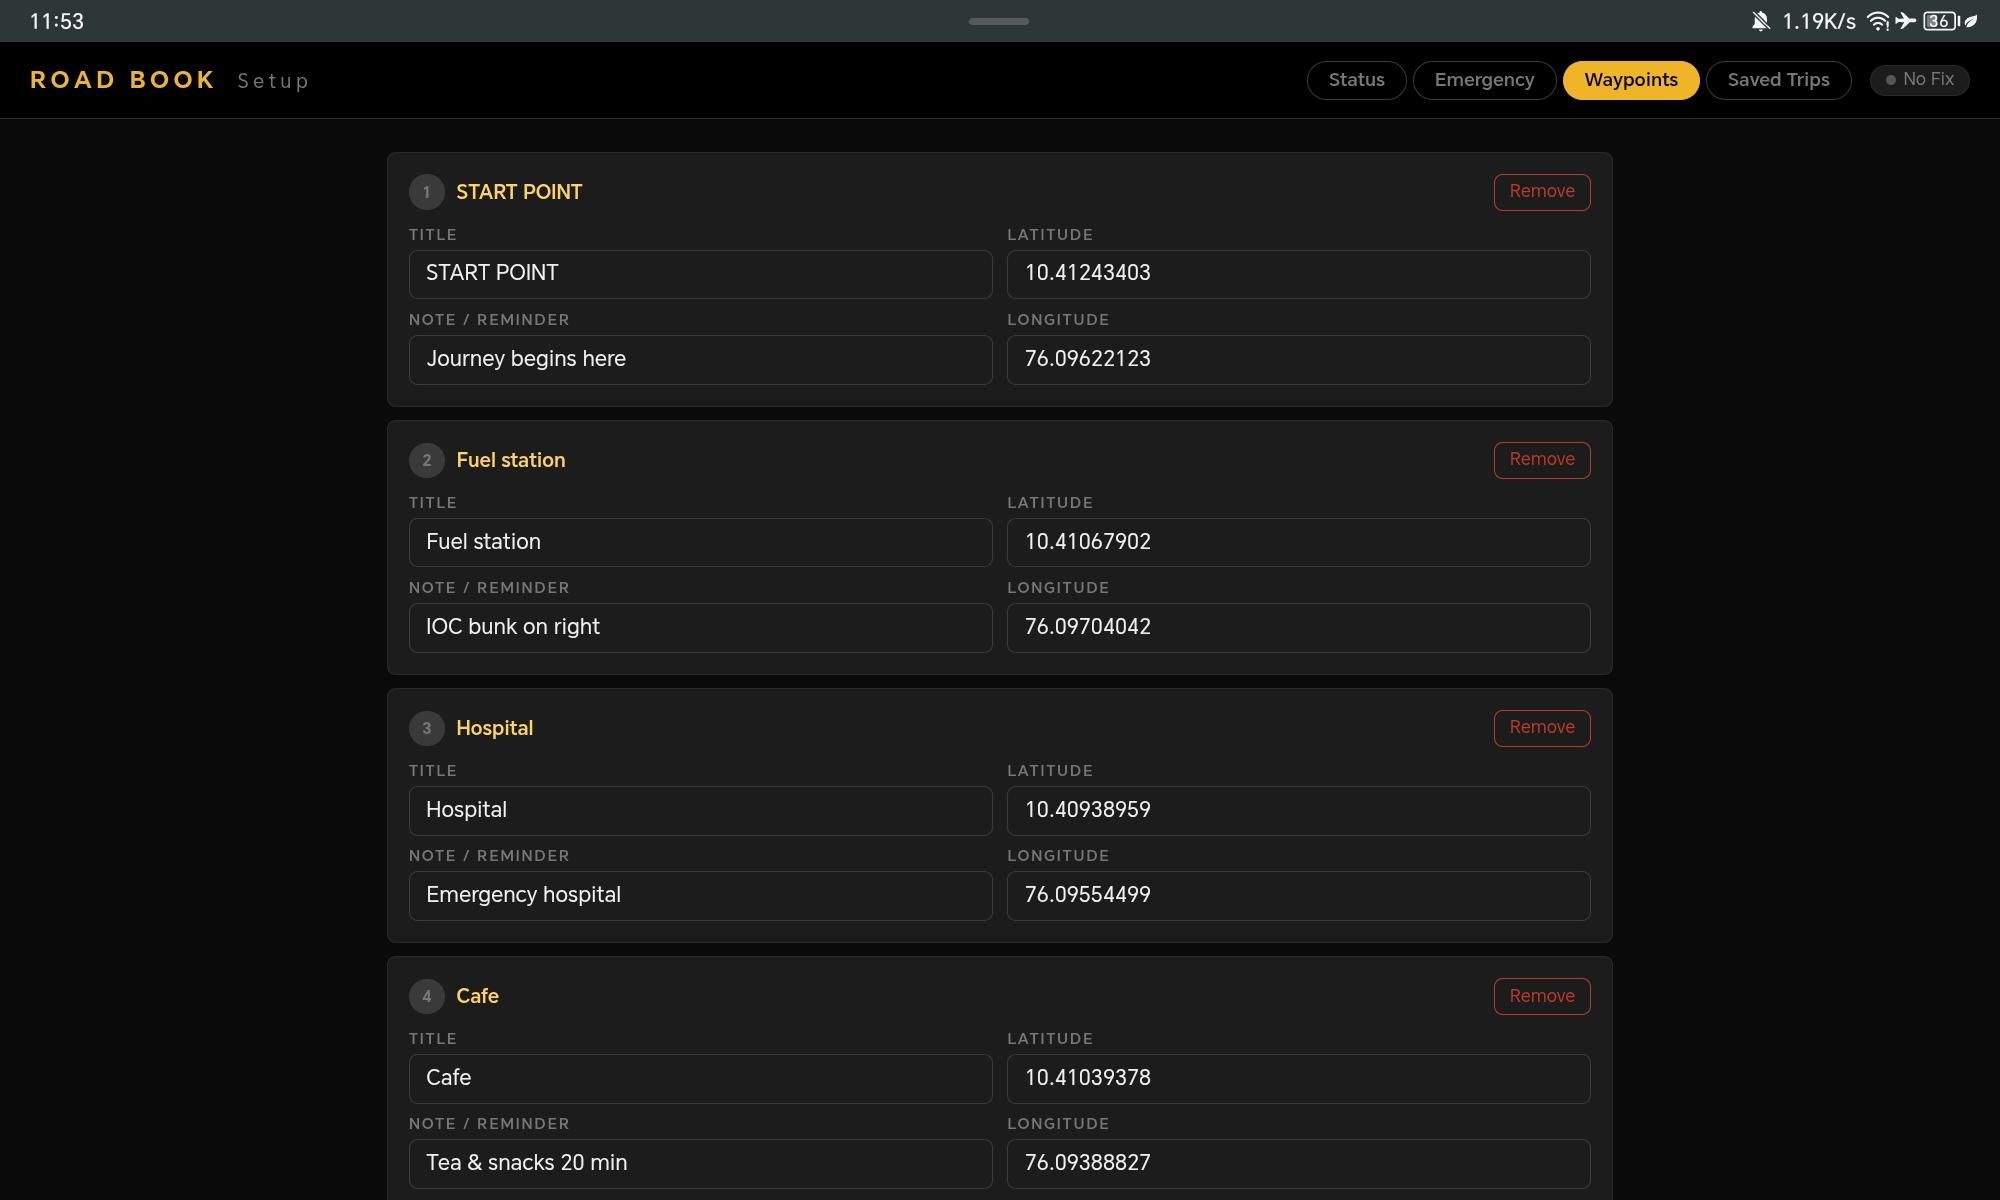Remove the Cafe waypoint
Viewport: 2000px width, 1200px height.
(x=1542, y=996)
